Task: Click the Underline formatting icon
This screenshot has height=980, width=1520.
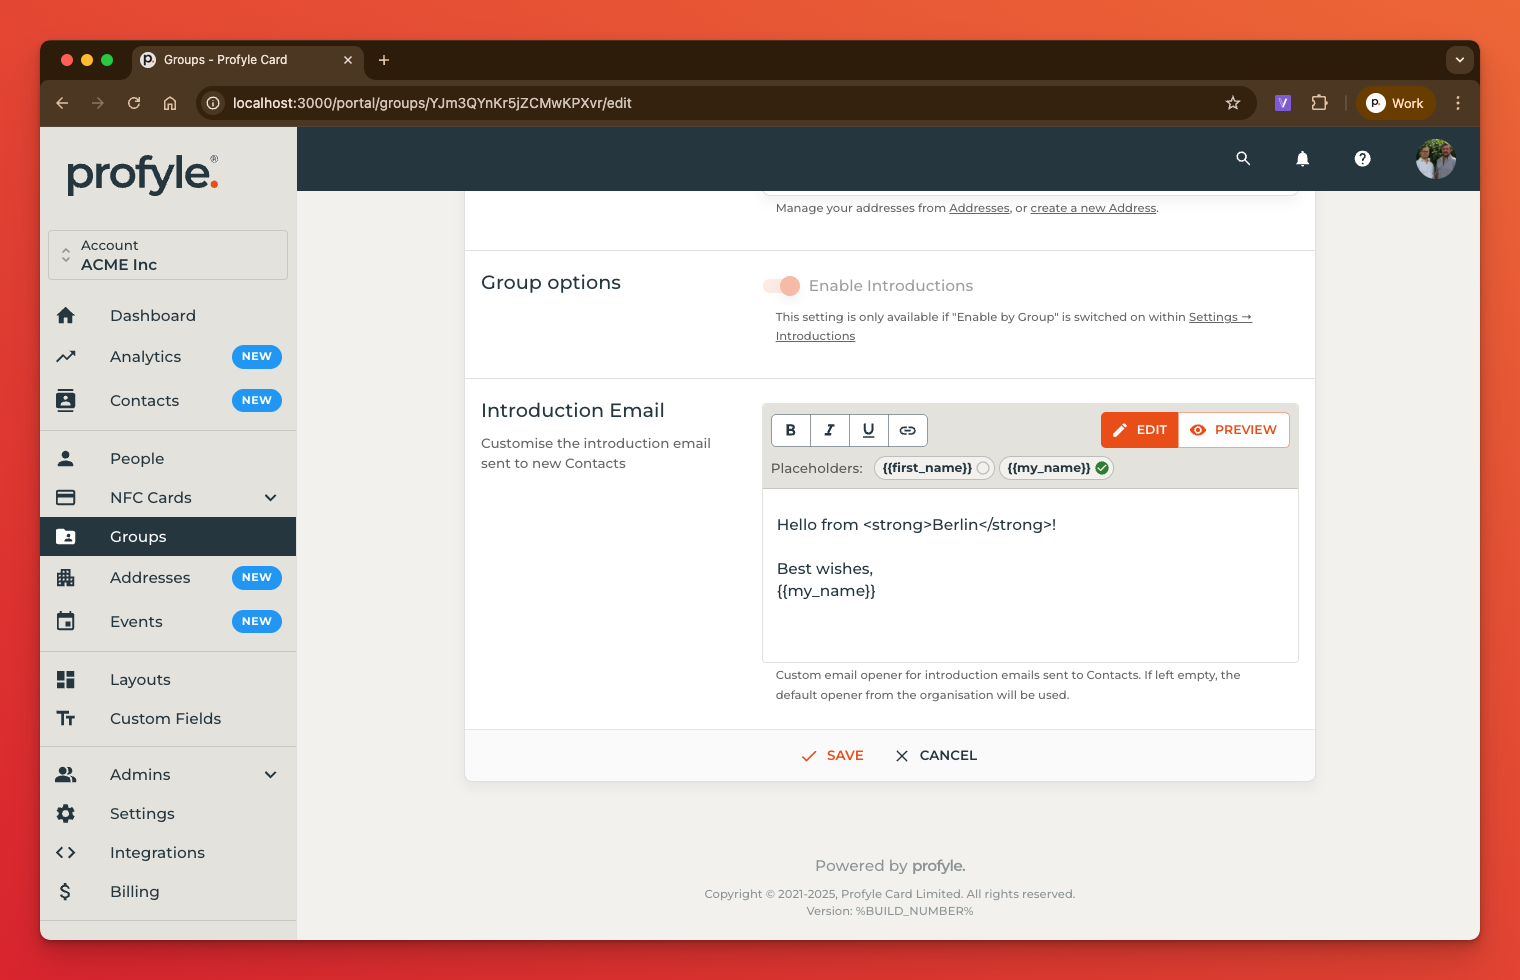Action: coord(868,430)
